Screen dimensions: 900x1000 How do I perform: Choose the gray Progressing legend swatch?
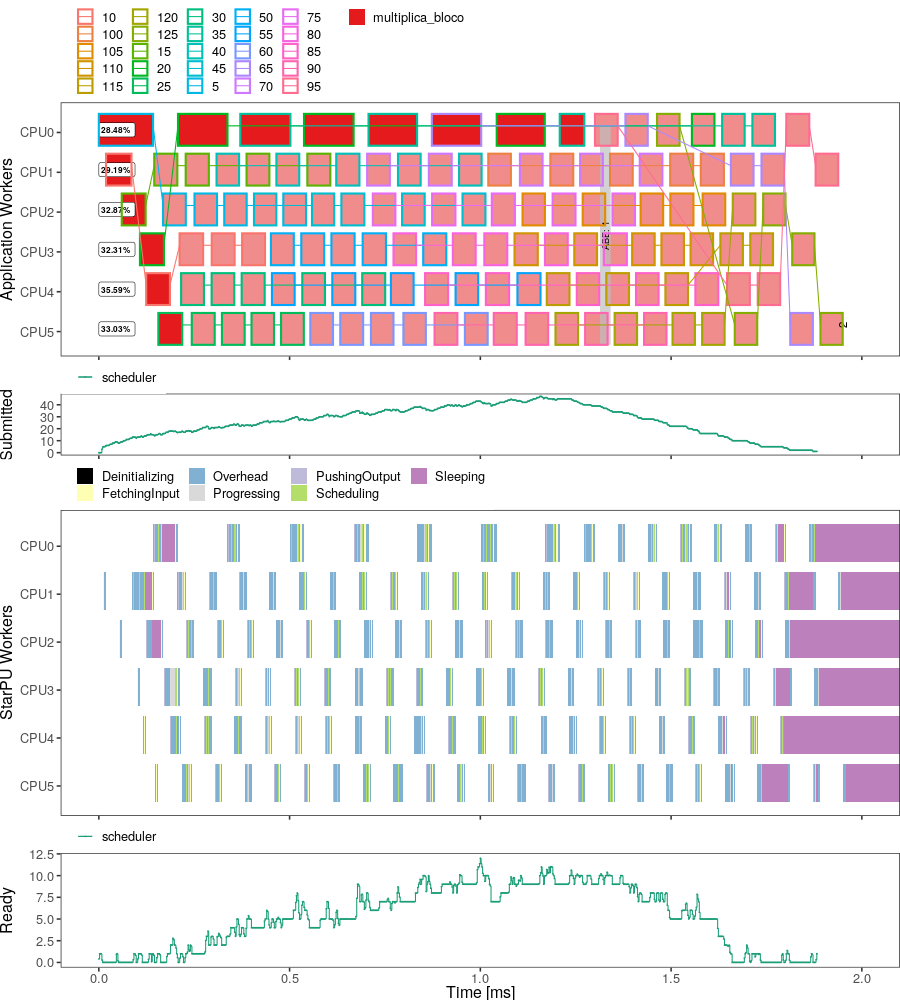[197, 494]
